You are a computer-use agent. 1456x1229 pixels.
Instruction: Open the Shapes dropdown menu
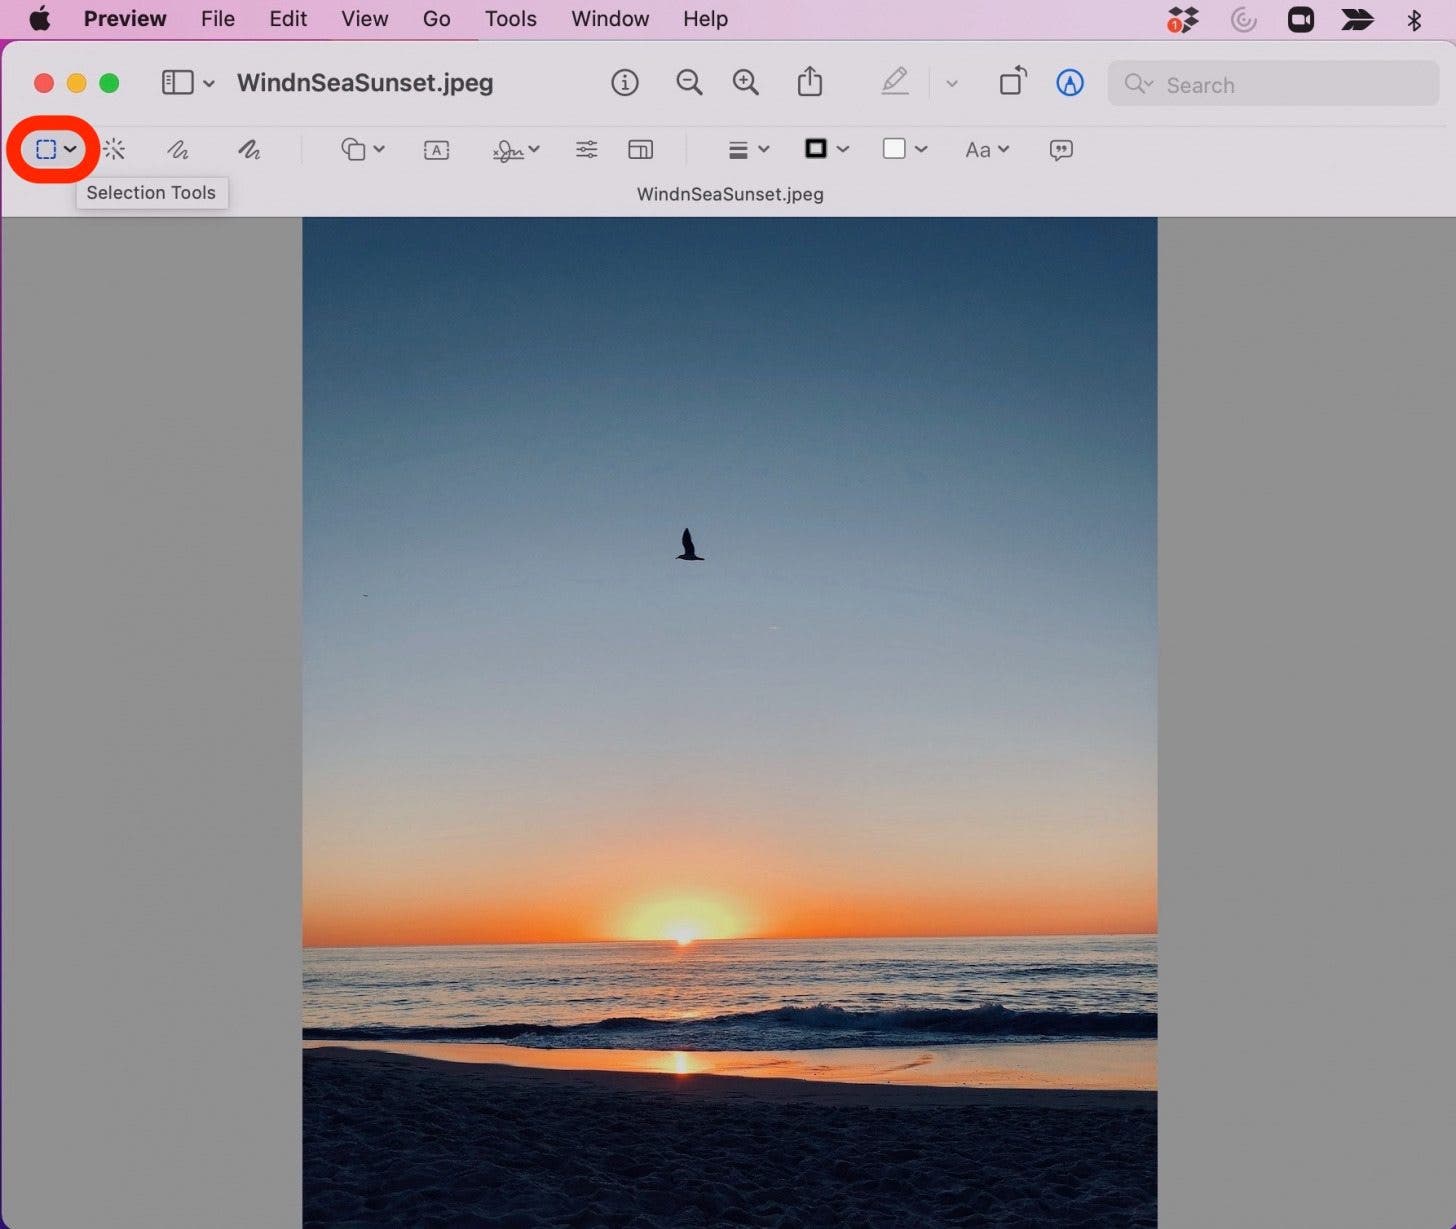(362, 150)
